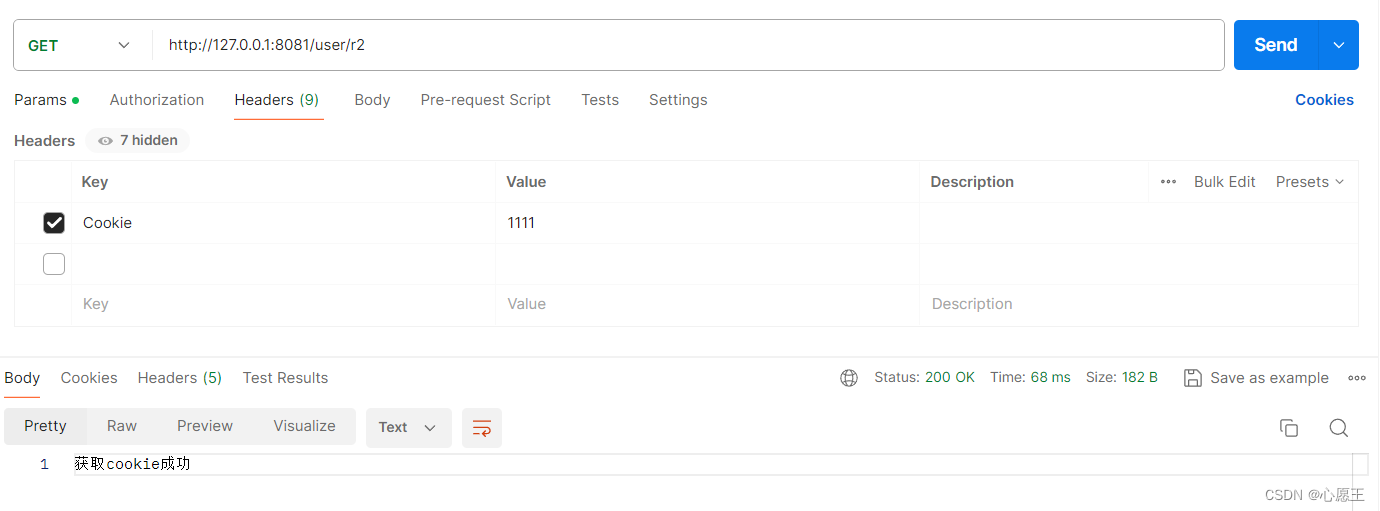Uncheck the Cookie header checkbox

pos(54,223)
